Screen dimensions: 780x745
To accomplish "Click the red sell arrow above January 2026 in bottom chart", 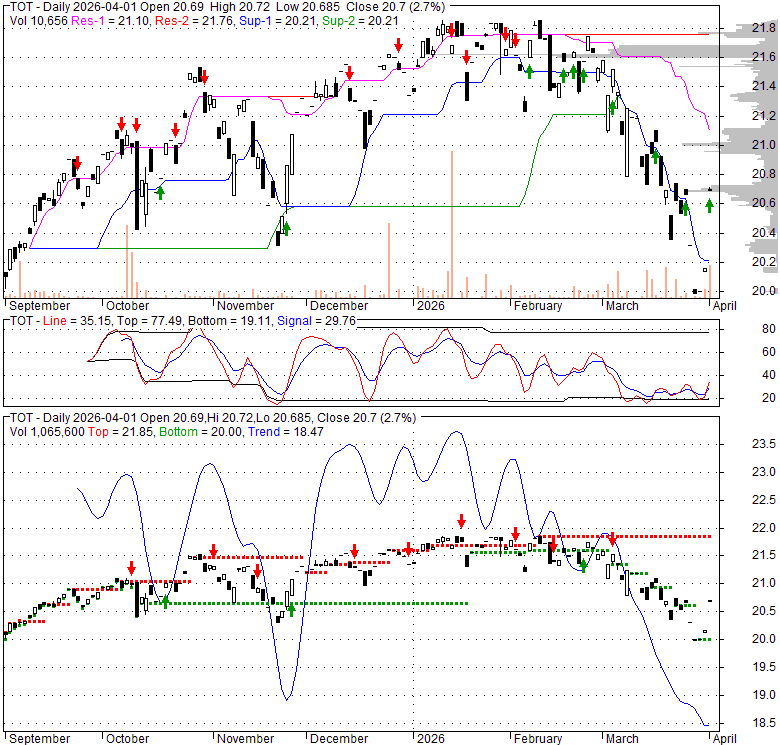I will [461, 521].
